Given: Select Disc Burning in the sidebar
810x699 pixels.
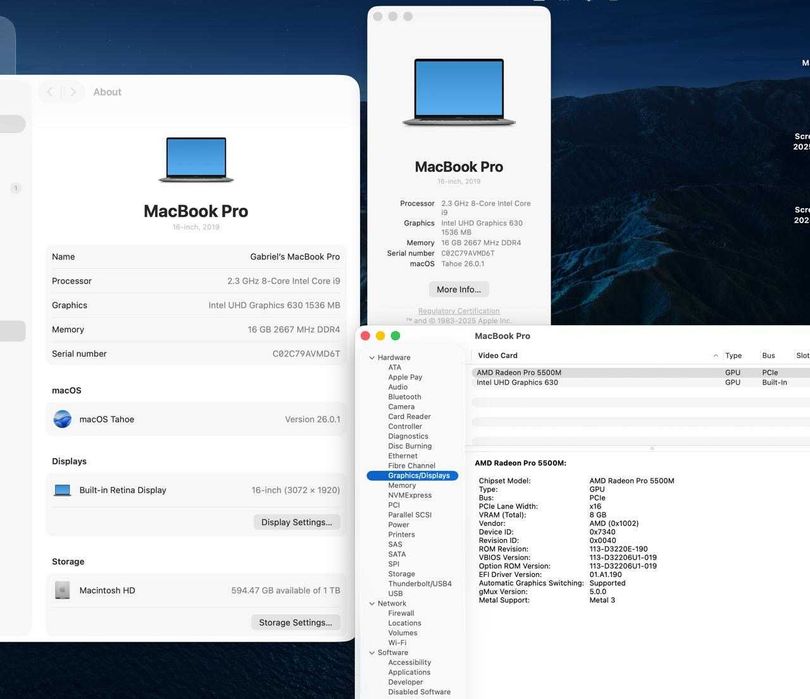Looking at the screenshot, I should pyautogui.click(x=410, y=446).
